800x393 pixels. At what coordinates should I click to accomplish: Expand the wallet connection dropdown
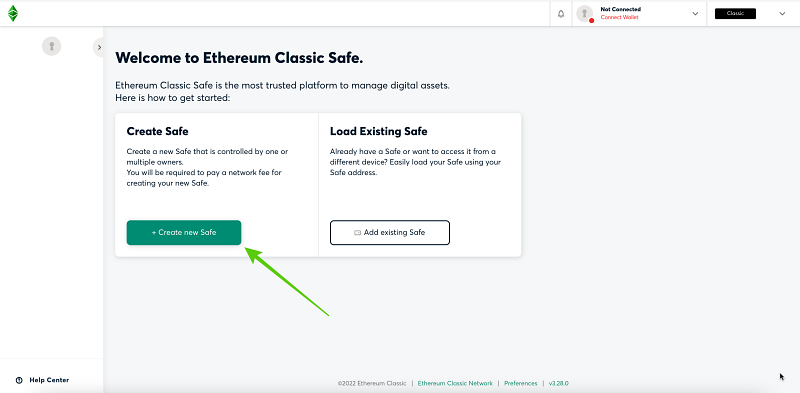(x=695, y=14)
